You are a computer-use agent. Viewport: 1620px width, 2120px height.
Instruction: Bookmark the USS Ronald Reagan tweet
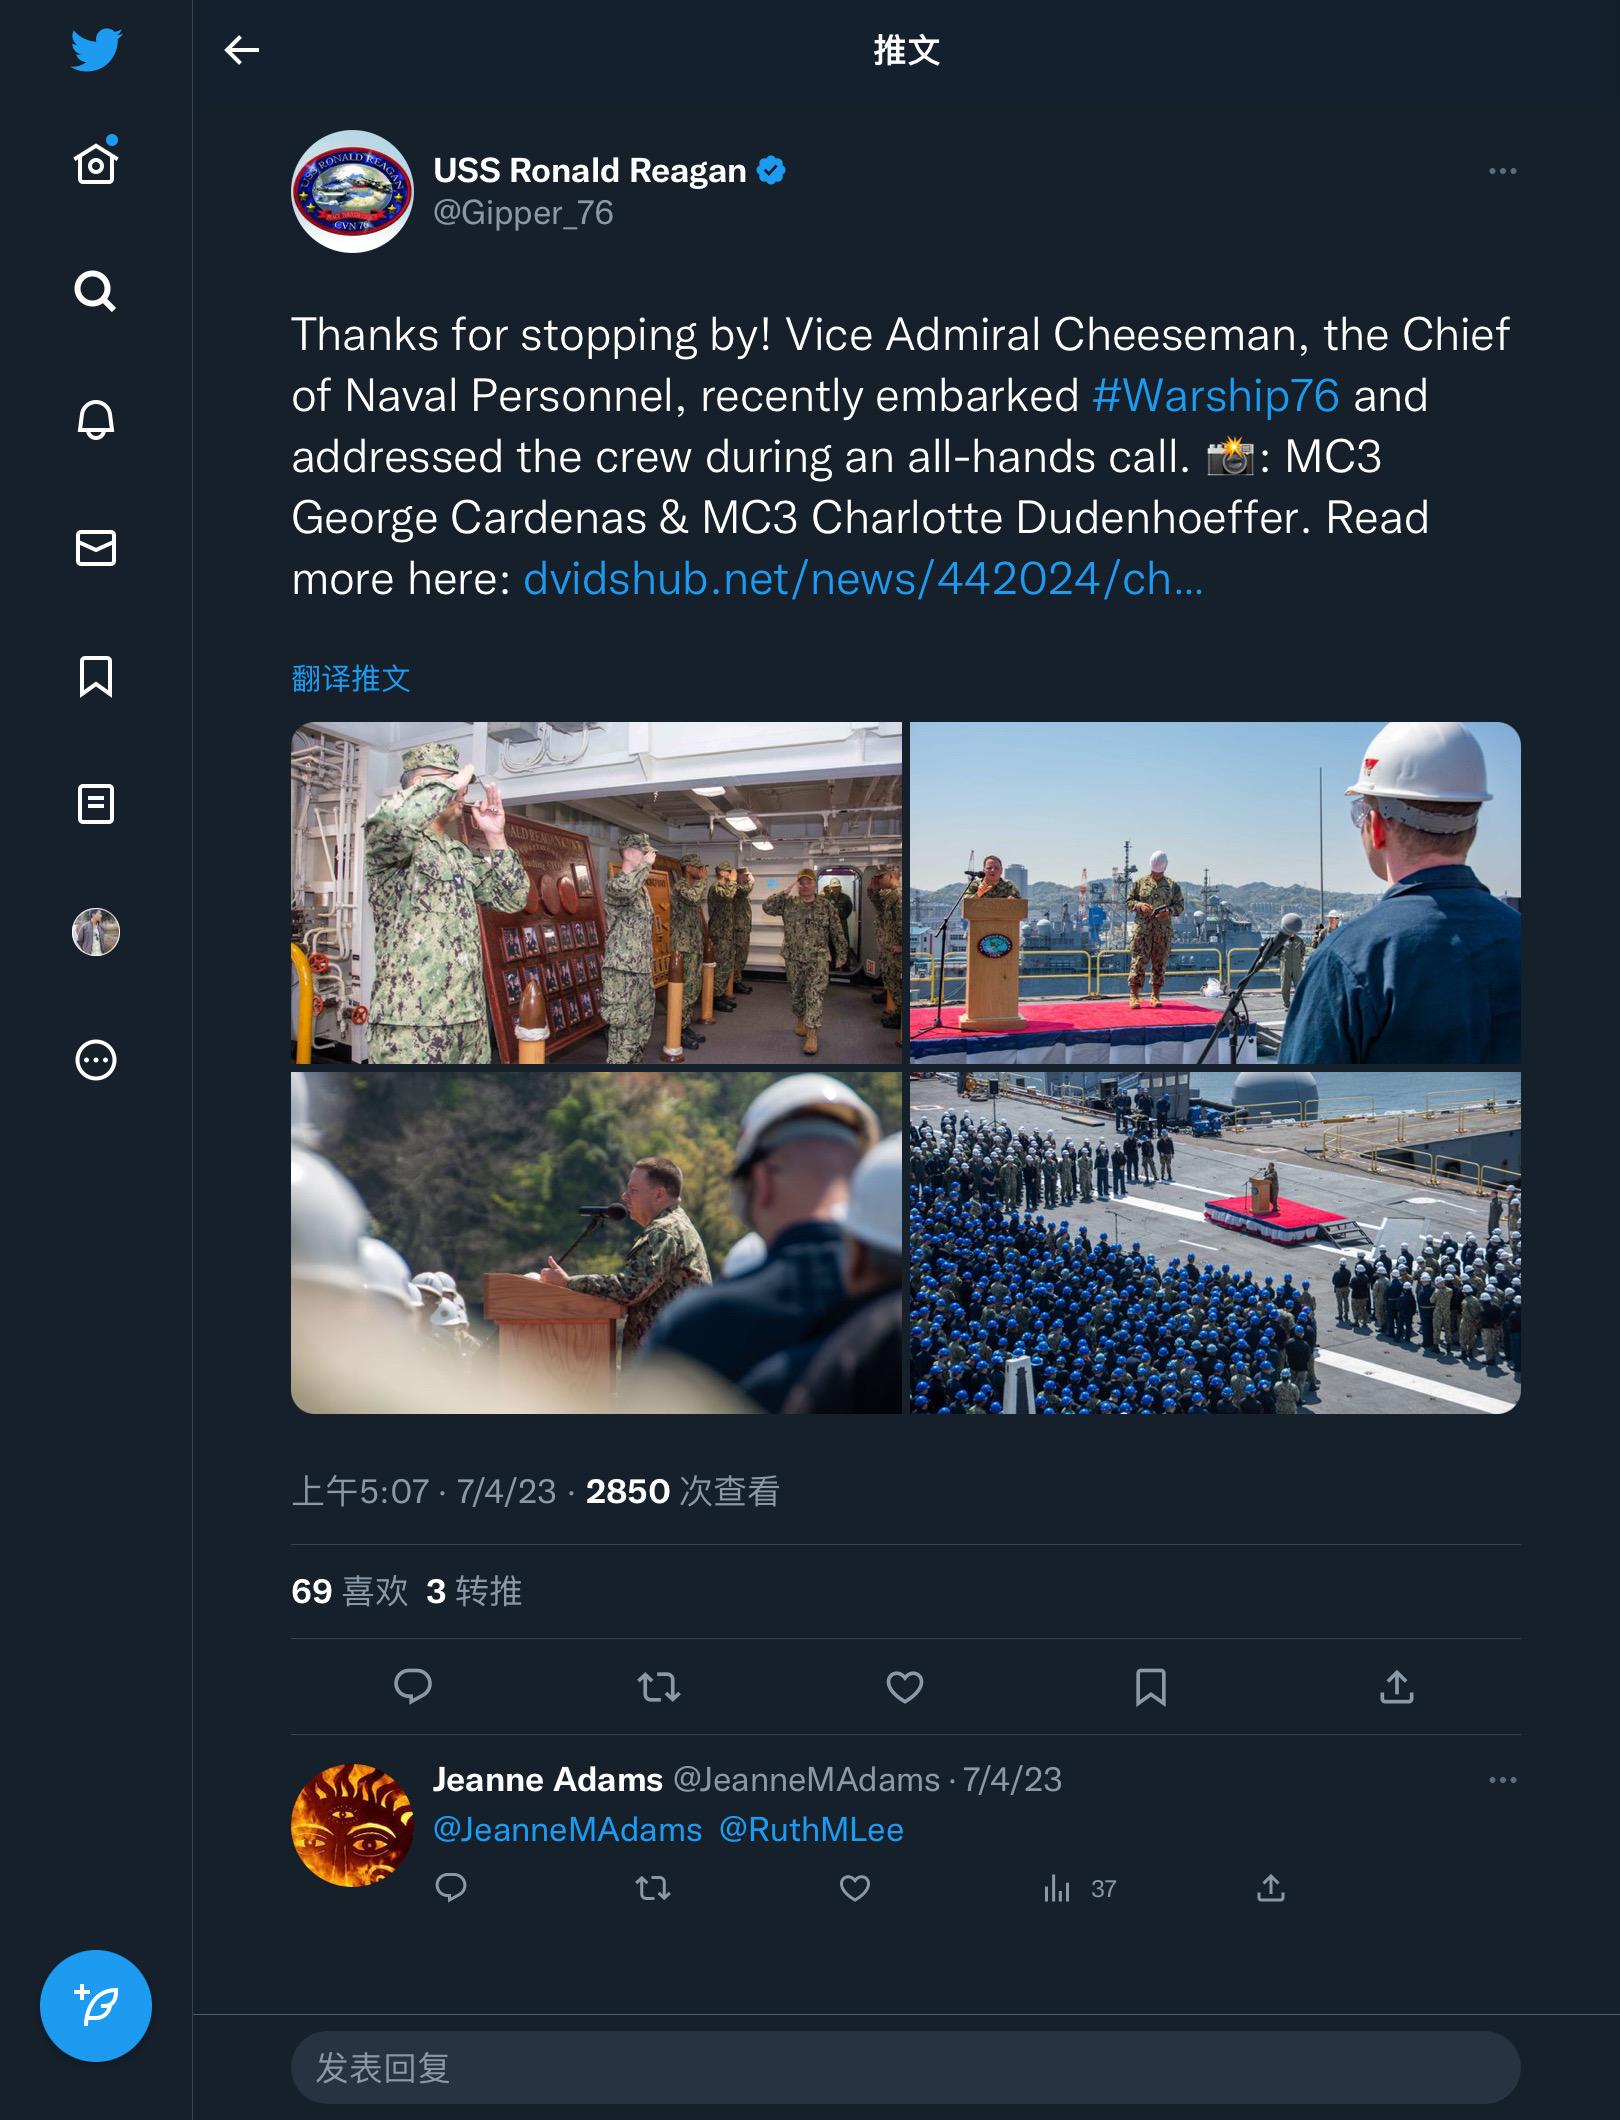click(x=1150, y=1687)
